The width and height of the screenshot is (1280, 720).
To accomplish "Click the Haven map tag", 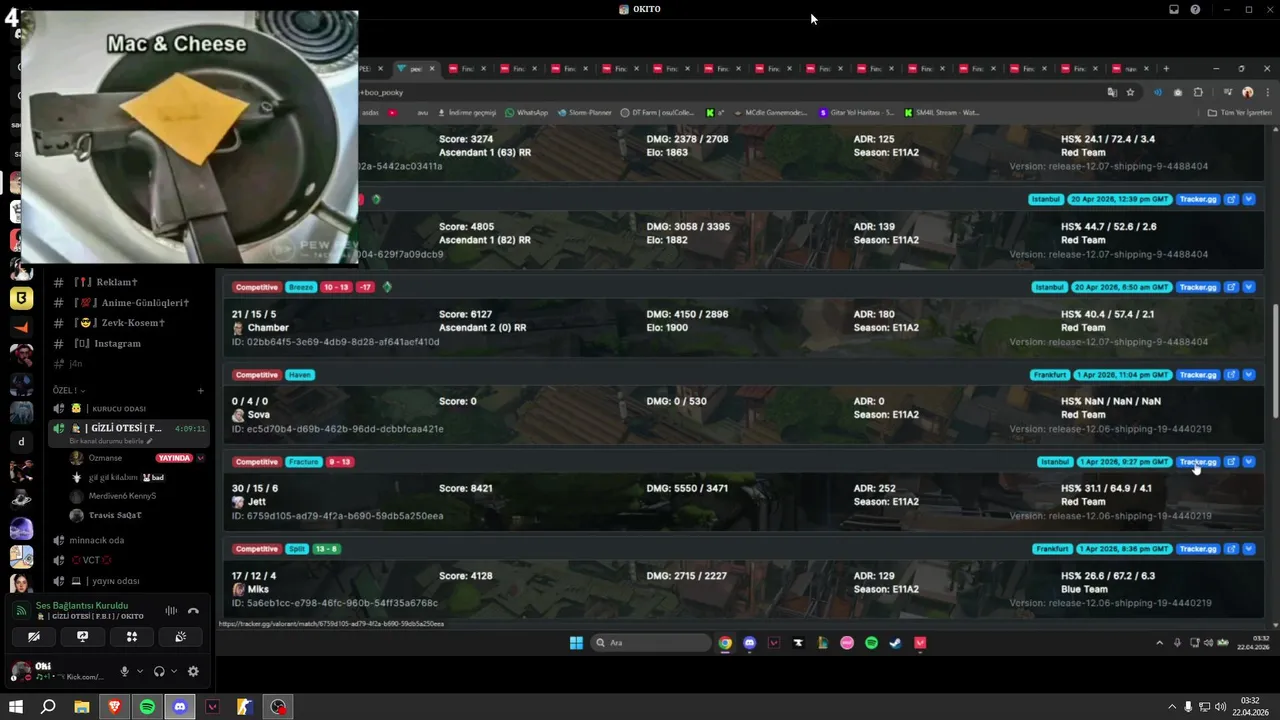I will [300, 375].
